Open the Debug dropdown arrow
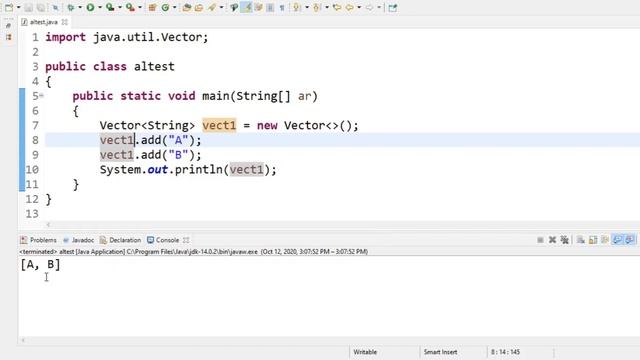The width and height of the screenshot is (640, 360). pyautogui.click(x=80, y=7)
